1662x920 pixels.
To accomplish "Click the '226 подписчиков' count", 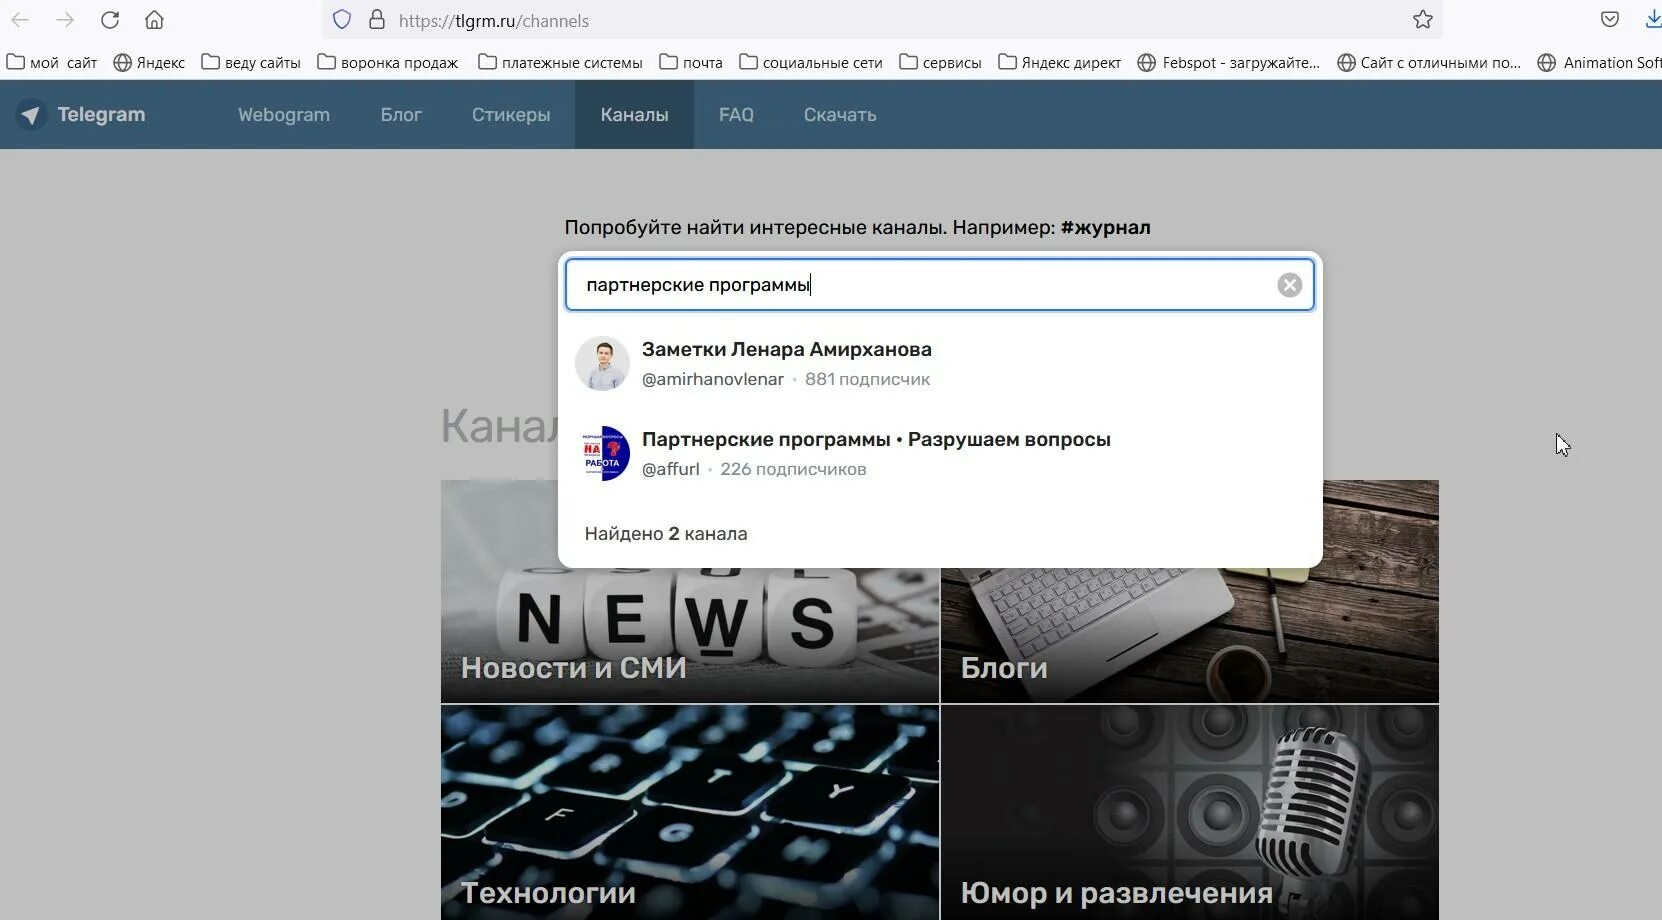I will (x=793, y=470).
